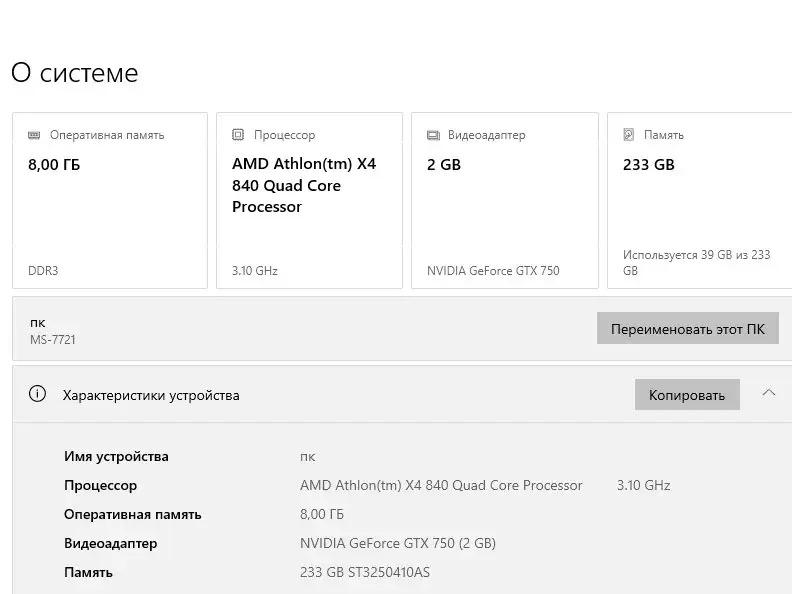Click the 233 GB heading in Память card

649,165
